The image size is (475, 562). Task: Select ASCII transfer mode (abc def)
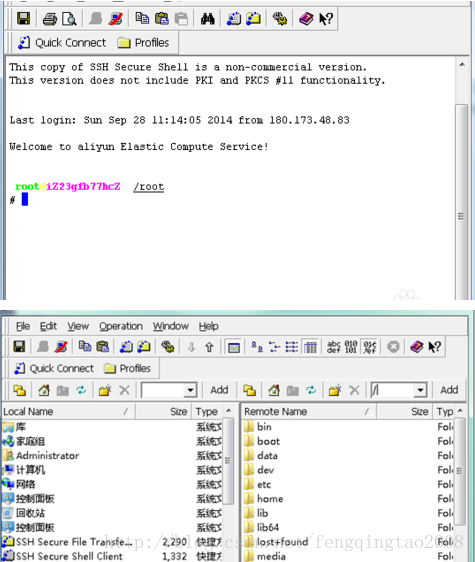pos(333,347)
